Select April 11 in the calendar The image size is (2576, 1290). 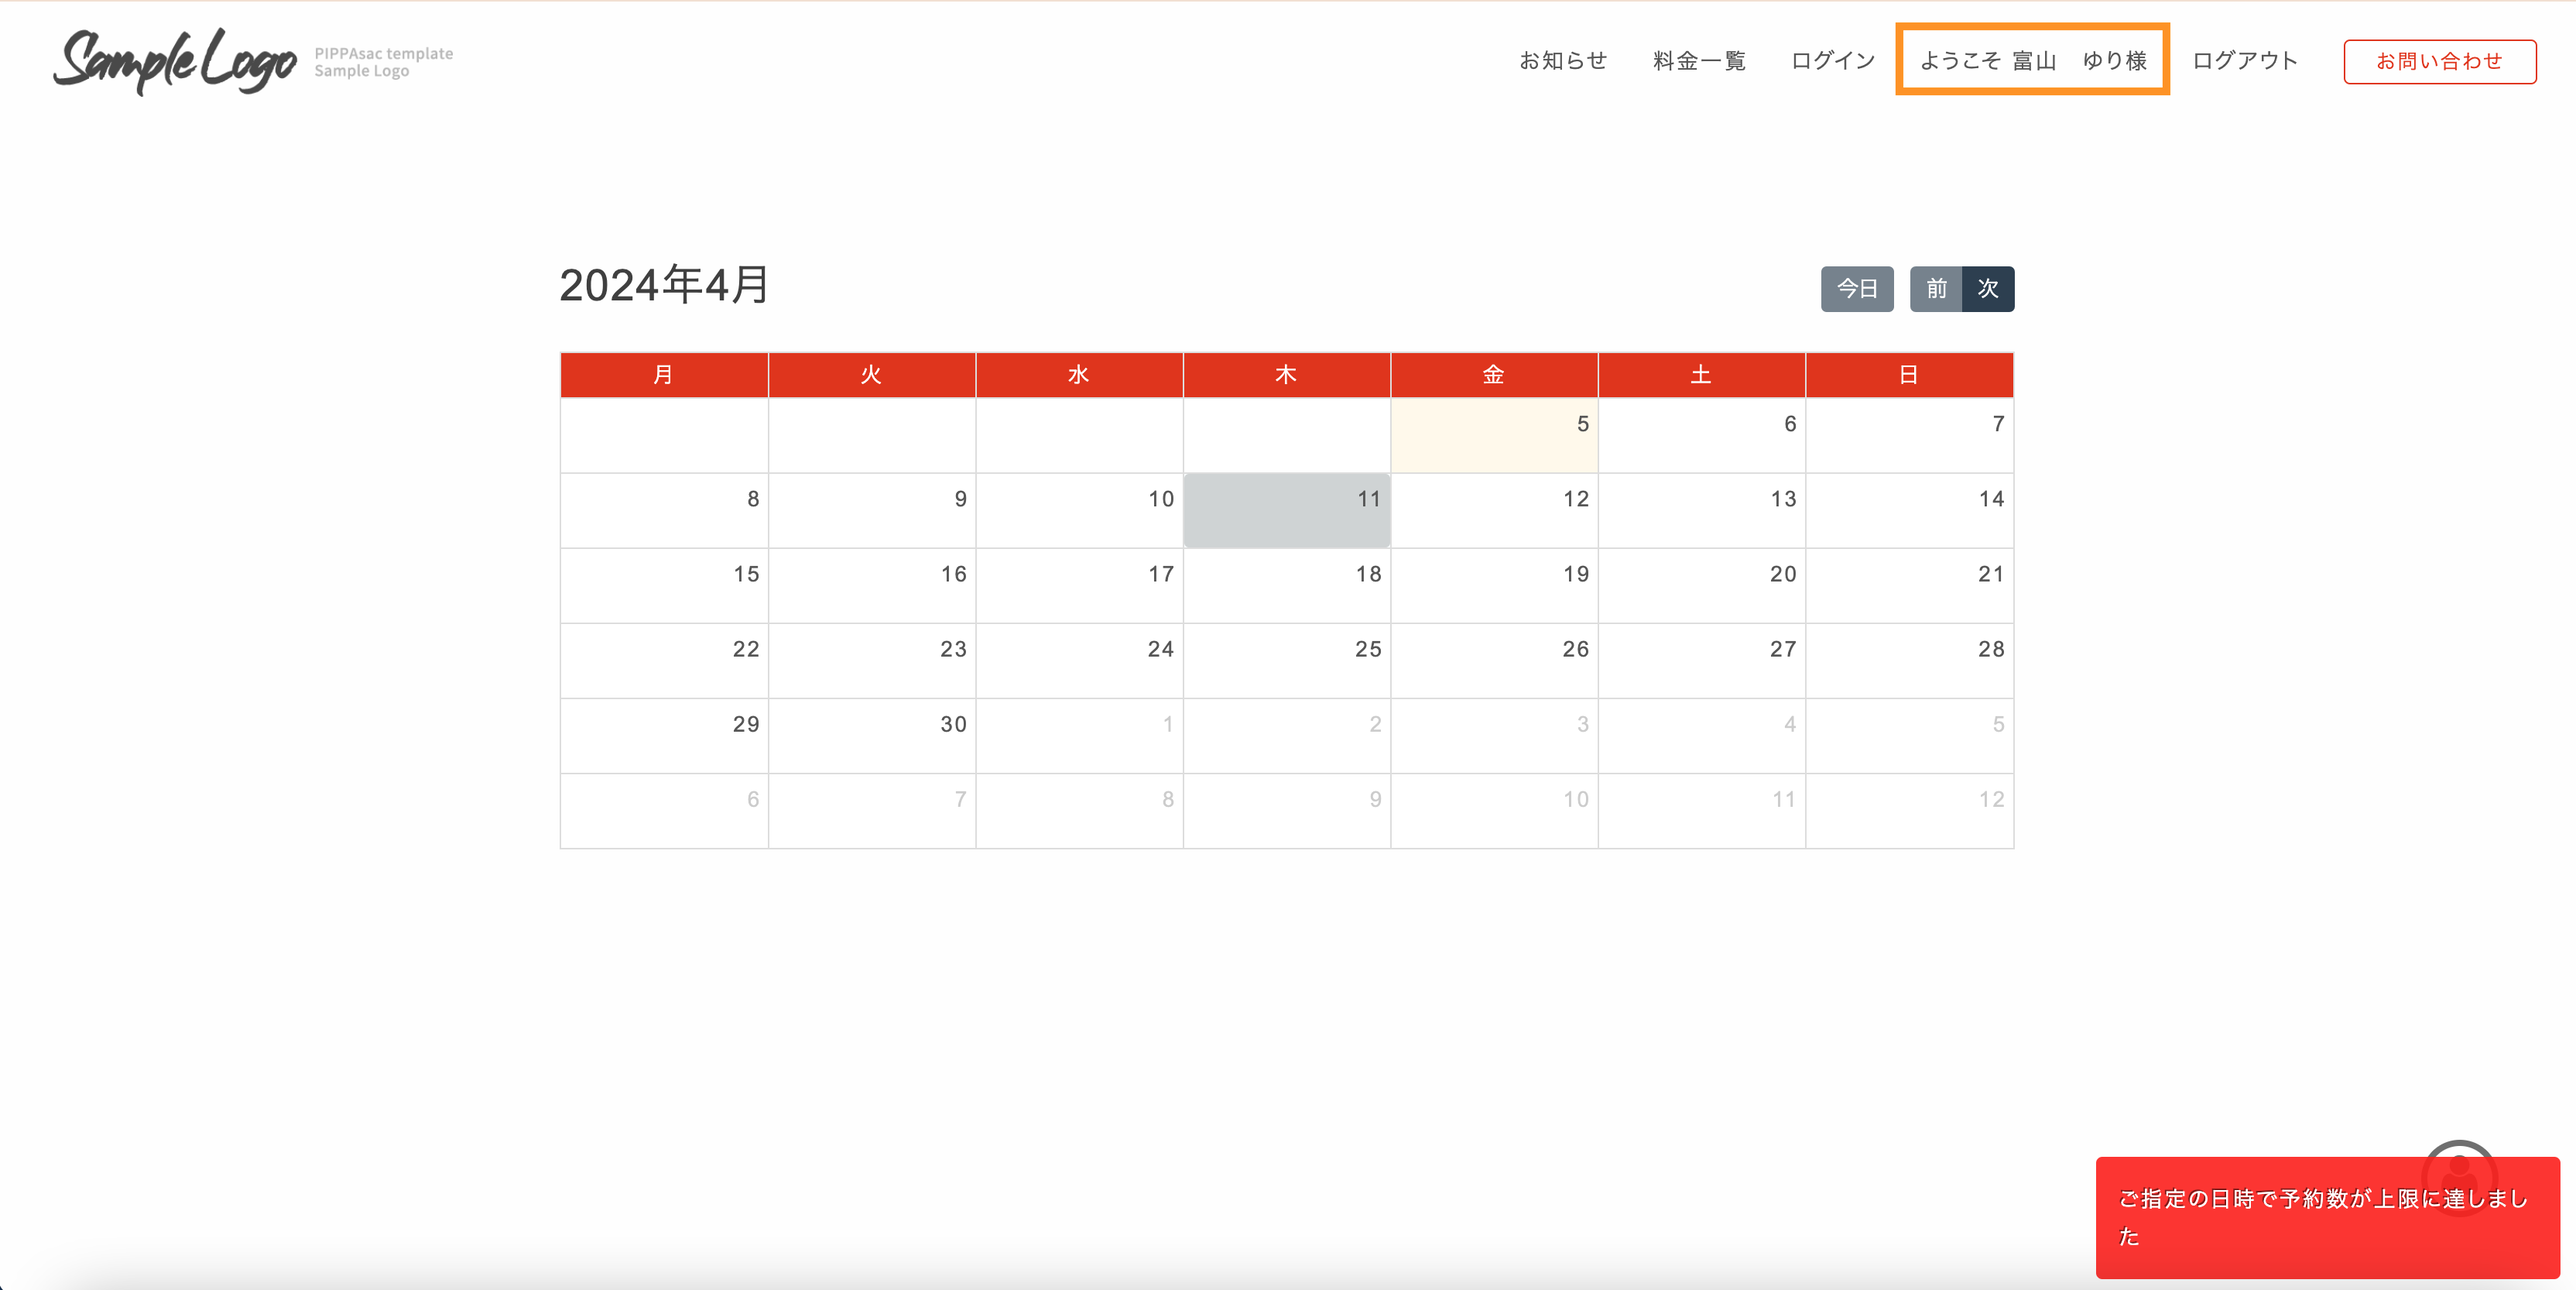(x=1286, y=510)
